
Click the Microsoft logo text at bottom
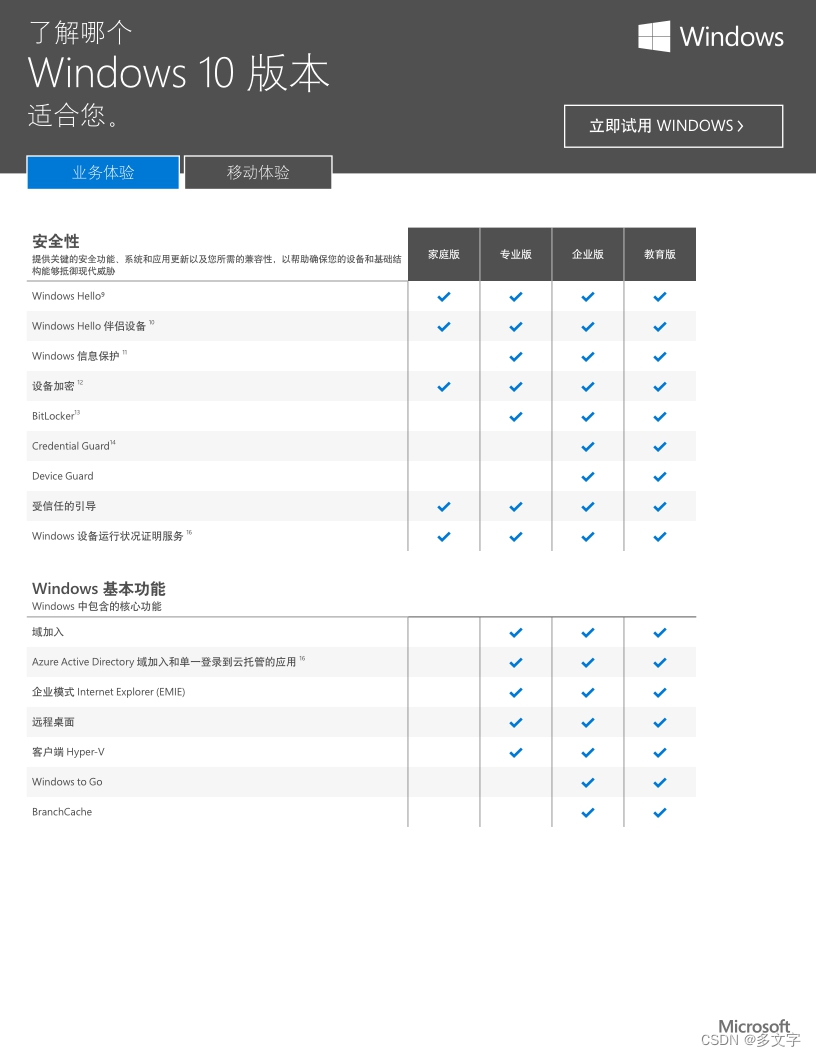(x=754, y=1026)
